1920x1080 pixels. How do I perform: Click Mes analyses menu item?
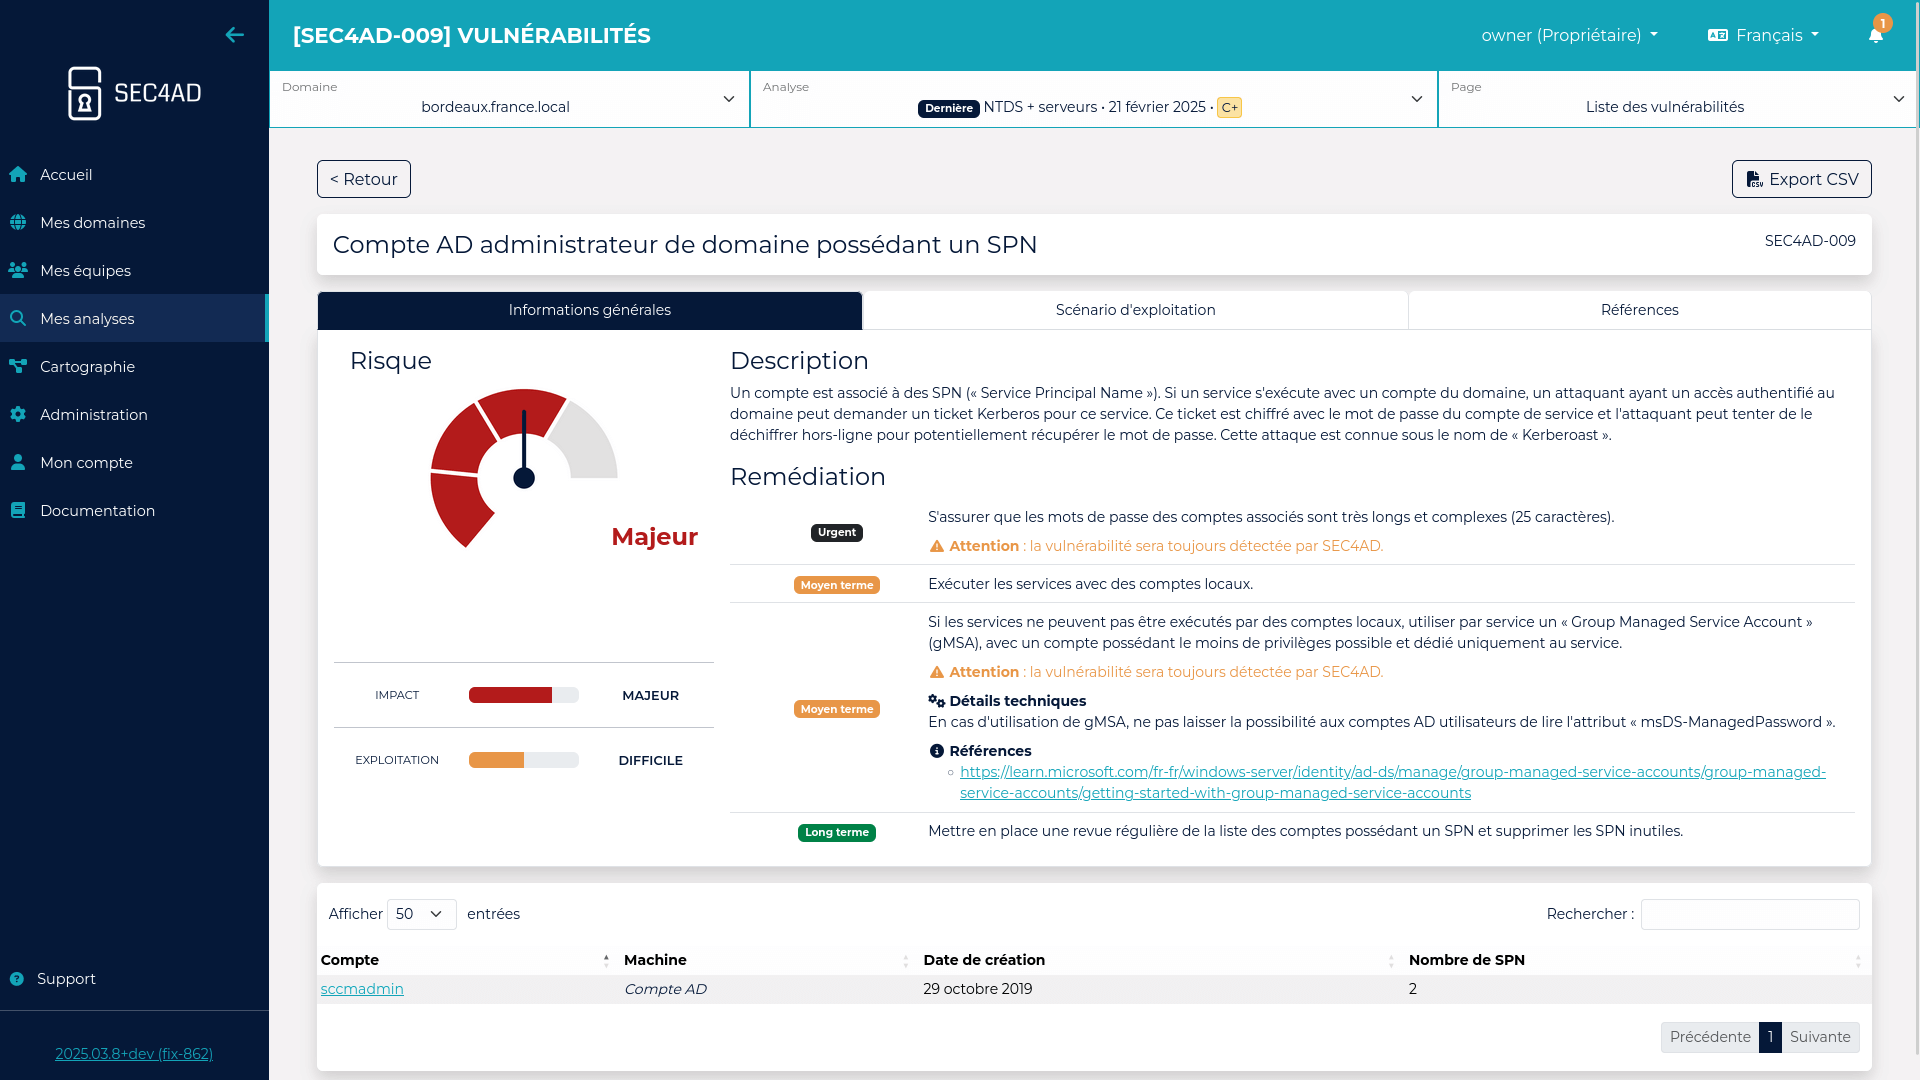point(134,319)
